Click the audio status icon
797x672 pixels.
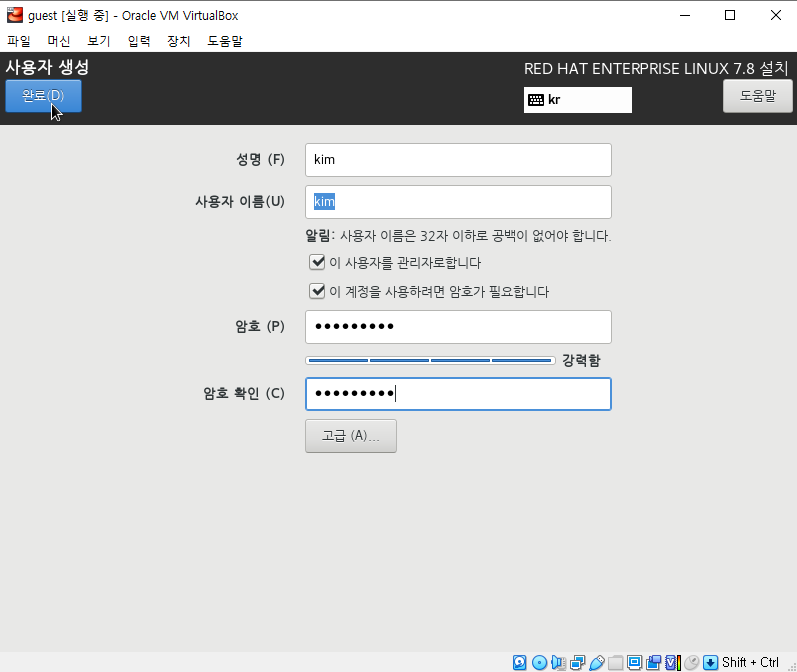tap(558, 662)
